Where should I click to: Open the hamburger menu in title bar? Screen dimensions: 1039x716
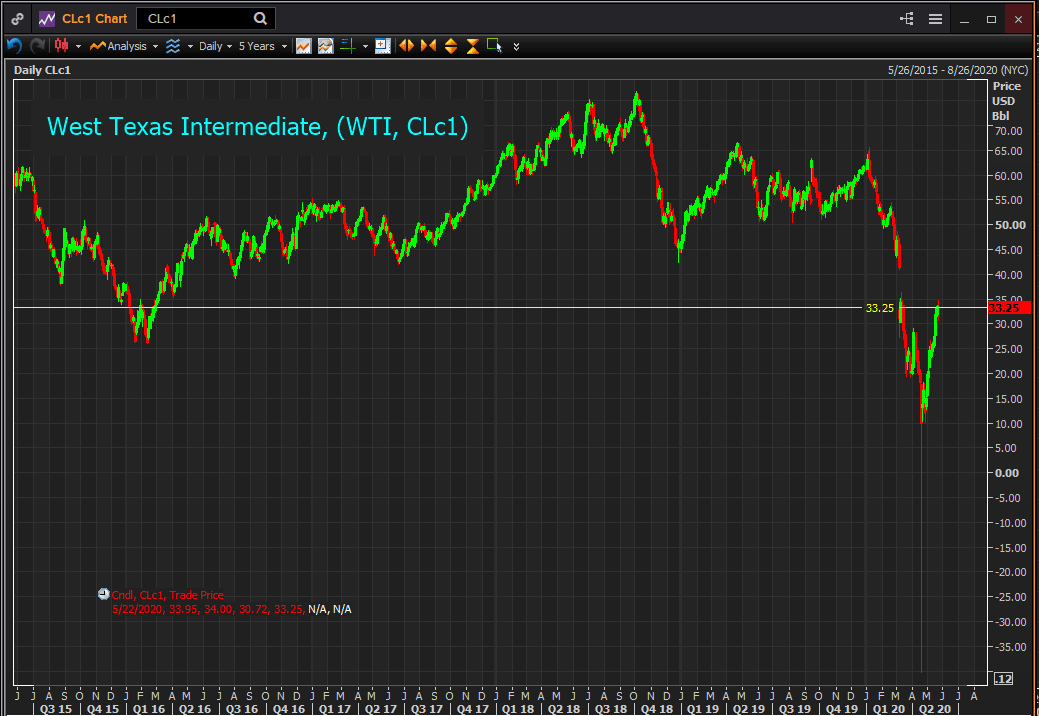[935, 19]
